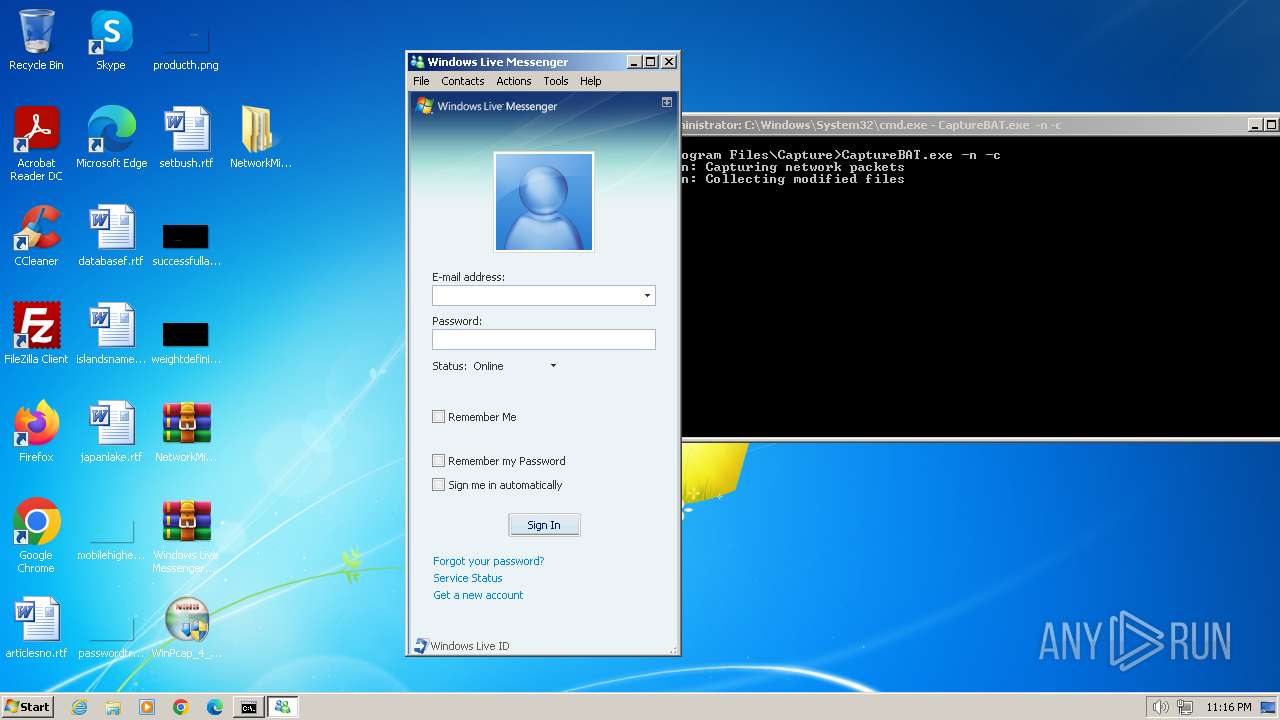Select the articlesno.rtf document icon

[x=36, y=628]
